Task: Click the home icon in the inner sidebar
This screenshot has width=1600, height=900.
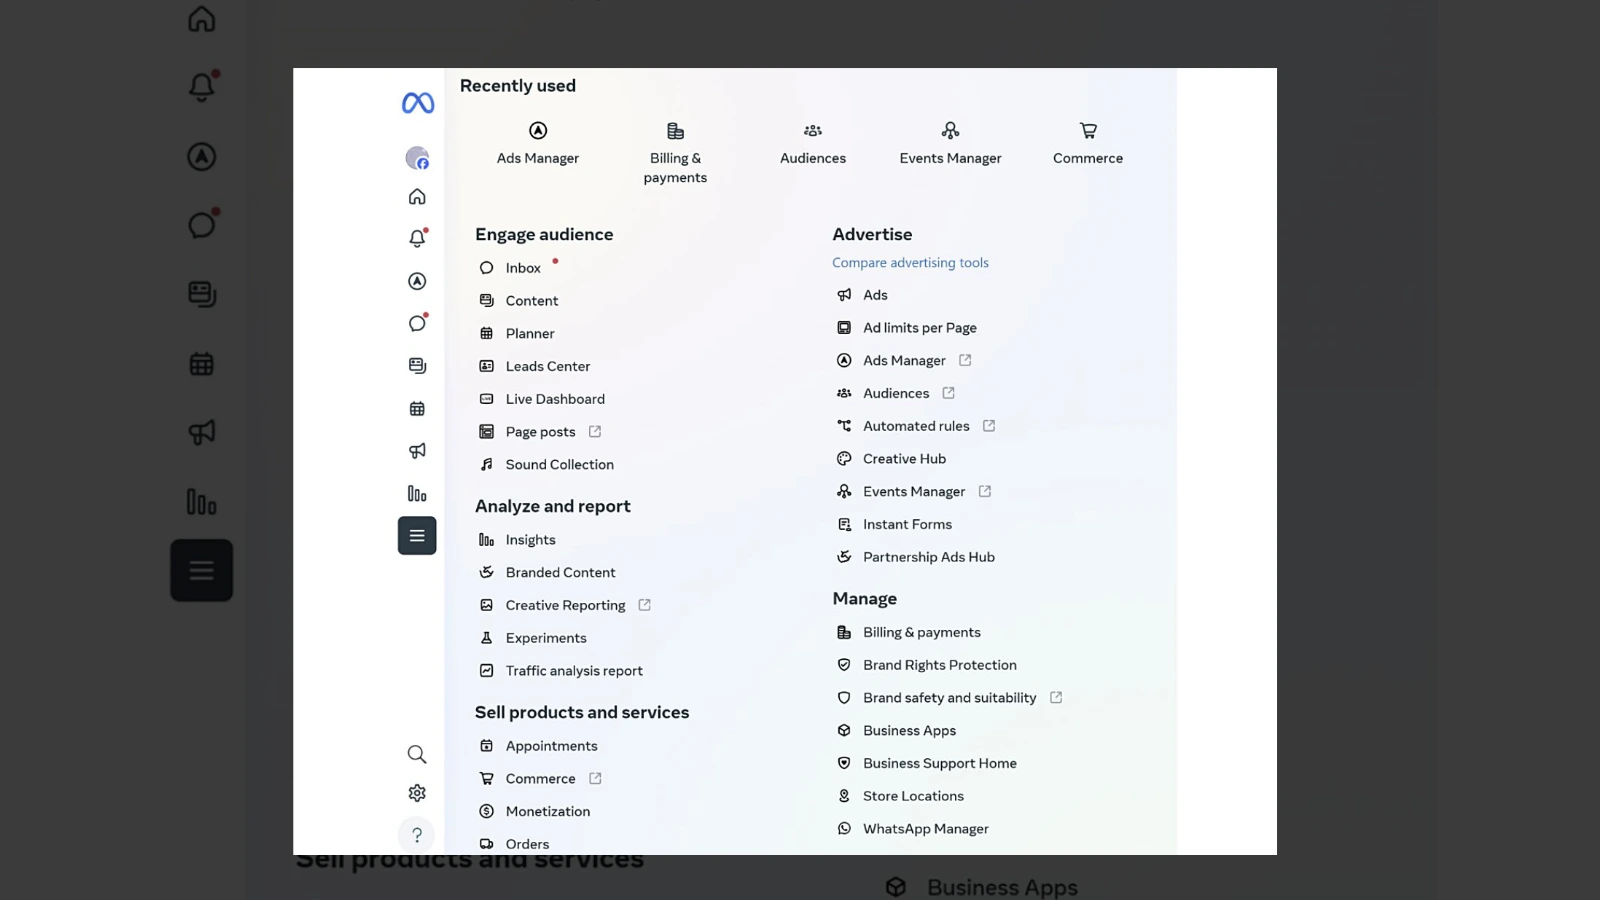Action: point(417,197)
